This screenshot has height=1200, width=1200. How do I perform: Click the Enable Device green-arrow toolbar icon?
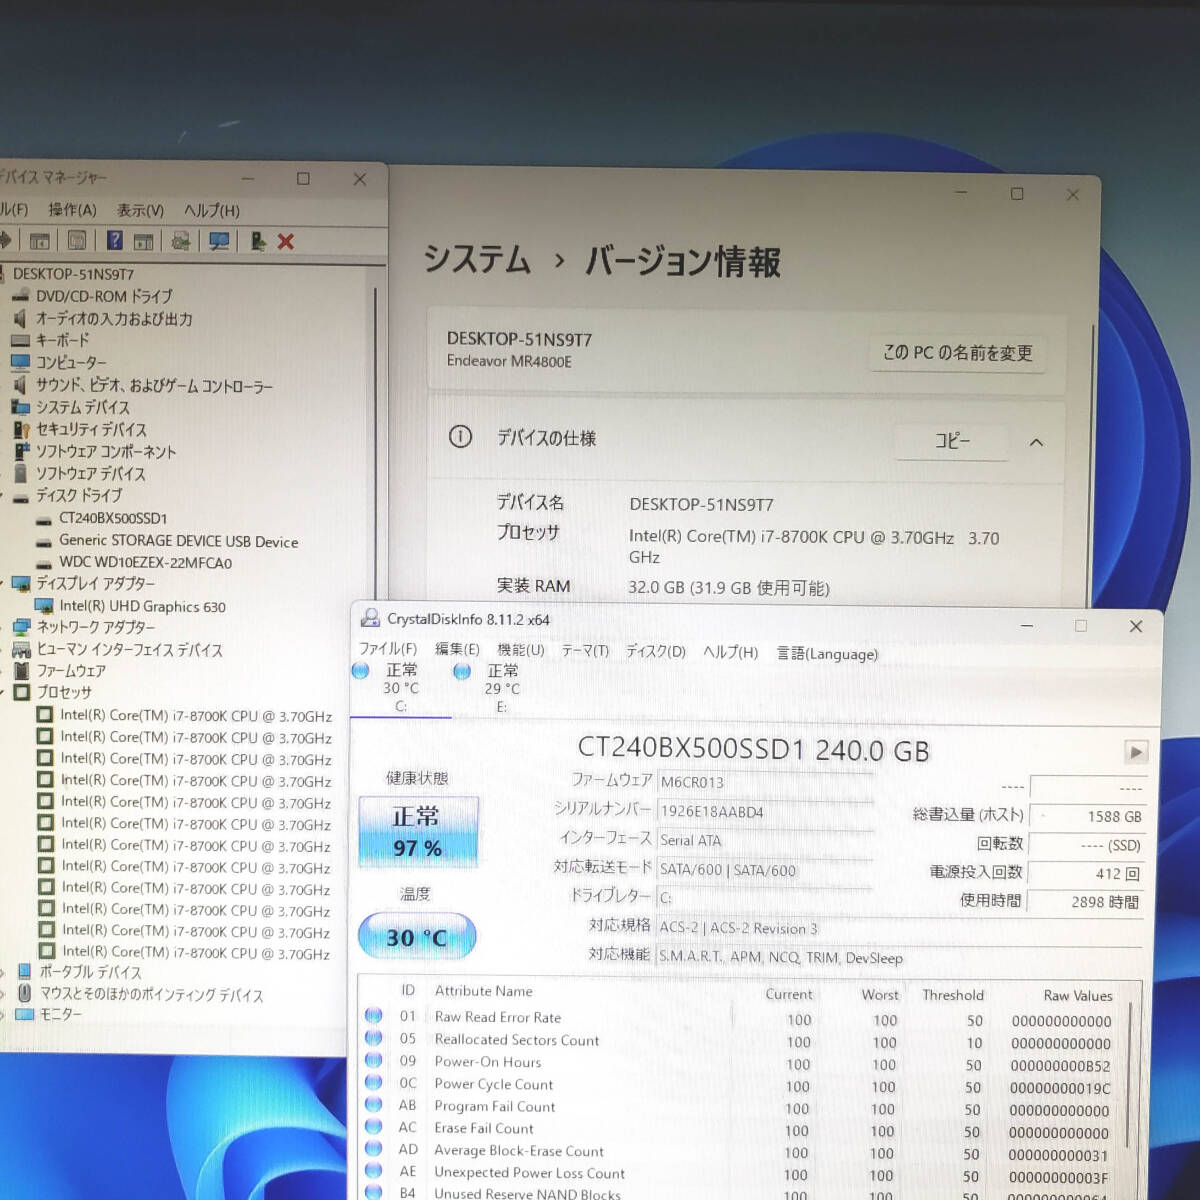[257, 241]
